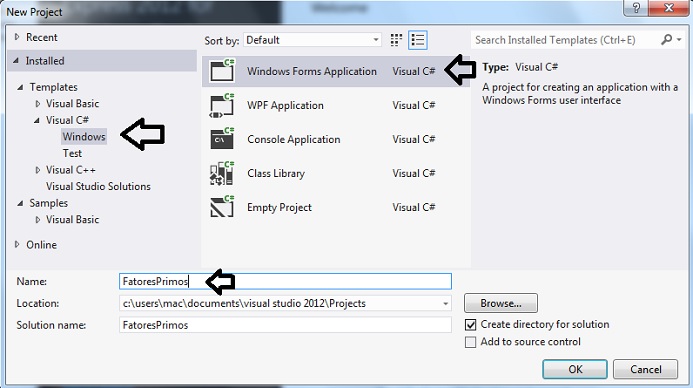Viewport: 693px width, 388px height.
Task: Select the Visual C++ node label
Action: click(x=71, y=170)
